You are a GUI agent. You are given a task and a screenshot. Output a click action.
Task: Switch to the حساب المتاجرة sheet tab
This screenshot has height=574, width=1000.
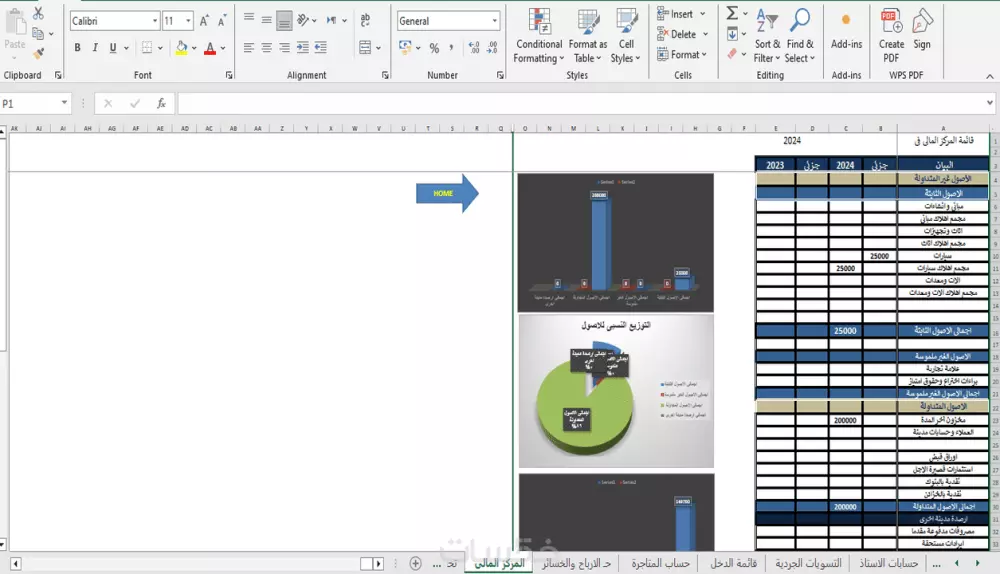tap(660, 563)
